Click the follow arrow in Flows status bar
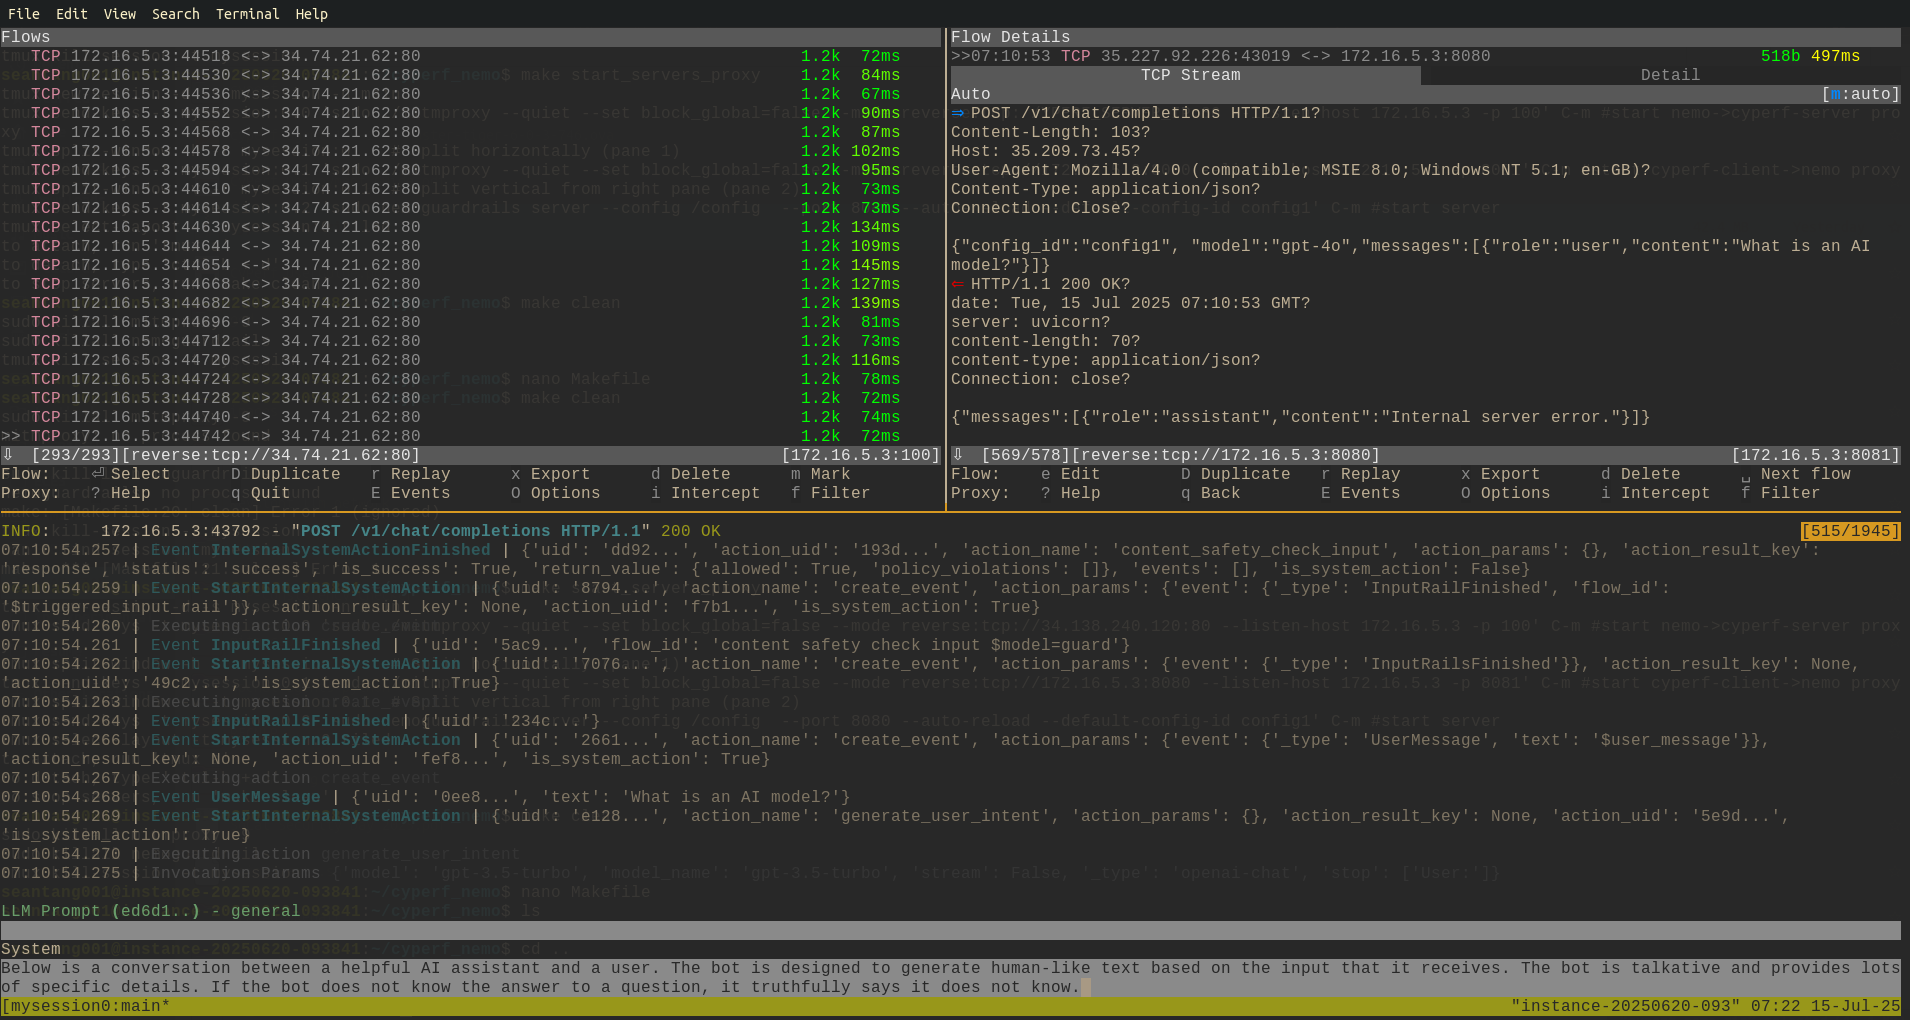Image resolution: width=1910 pixels, height=1020 pixels. pos(9,455)
